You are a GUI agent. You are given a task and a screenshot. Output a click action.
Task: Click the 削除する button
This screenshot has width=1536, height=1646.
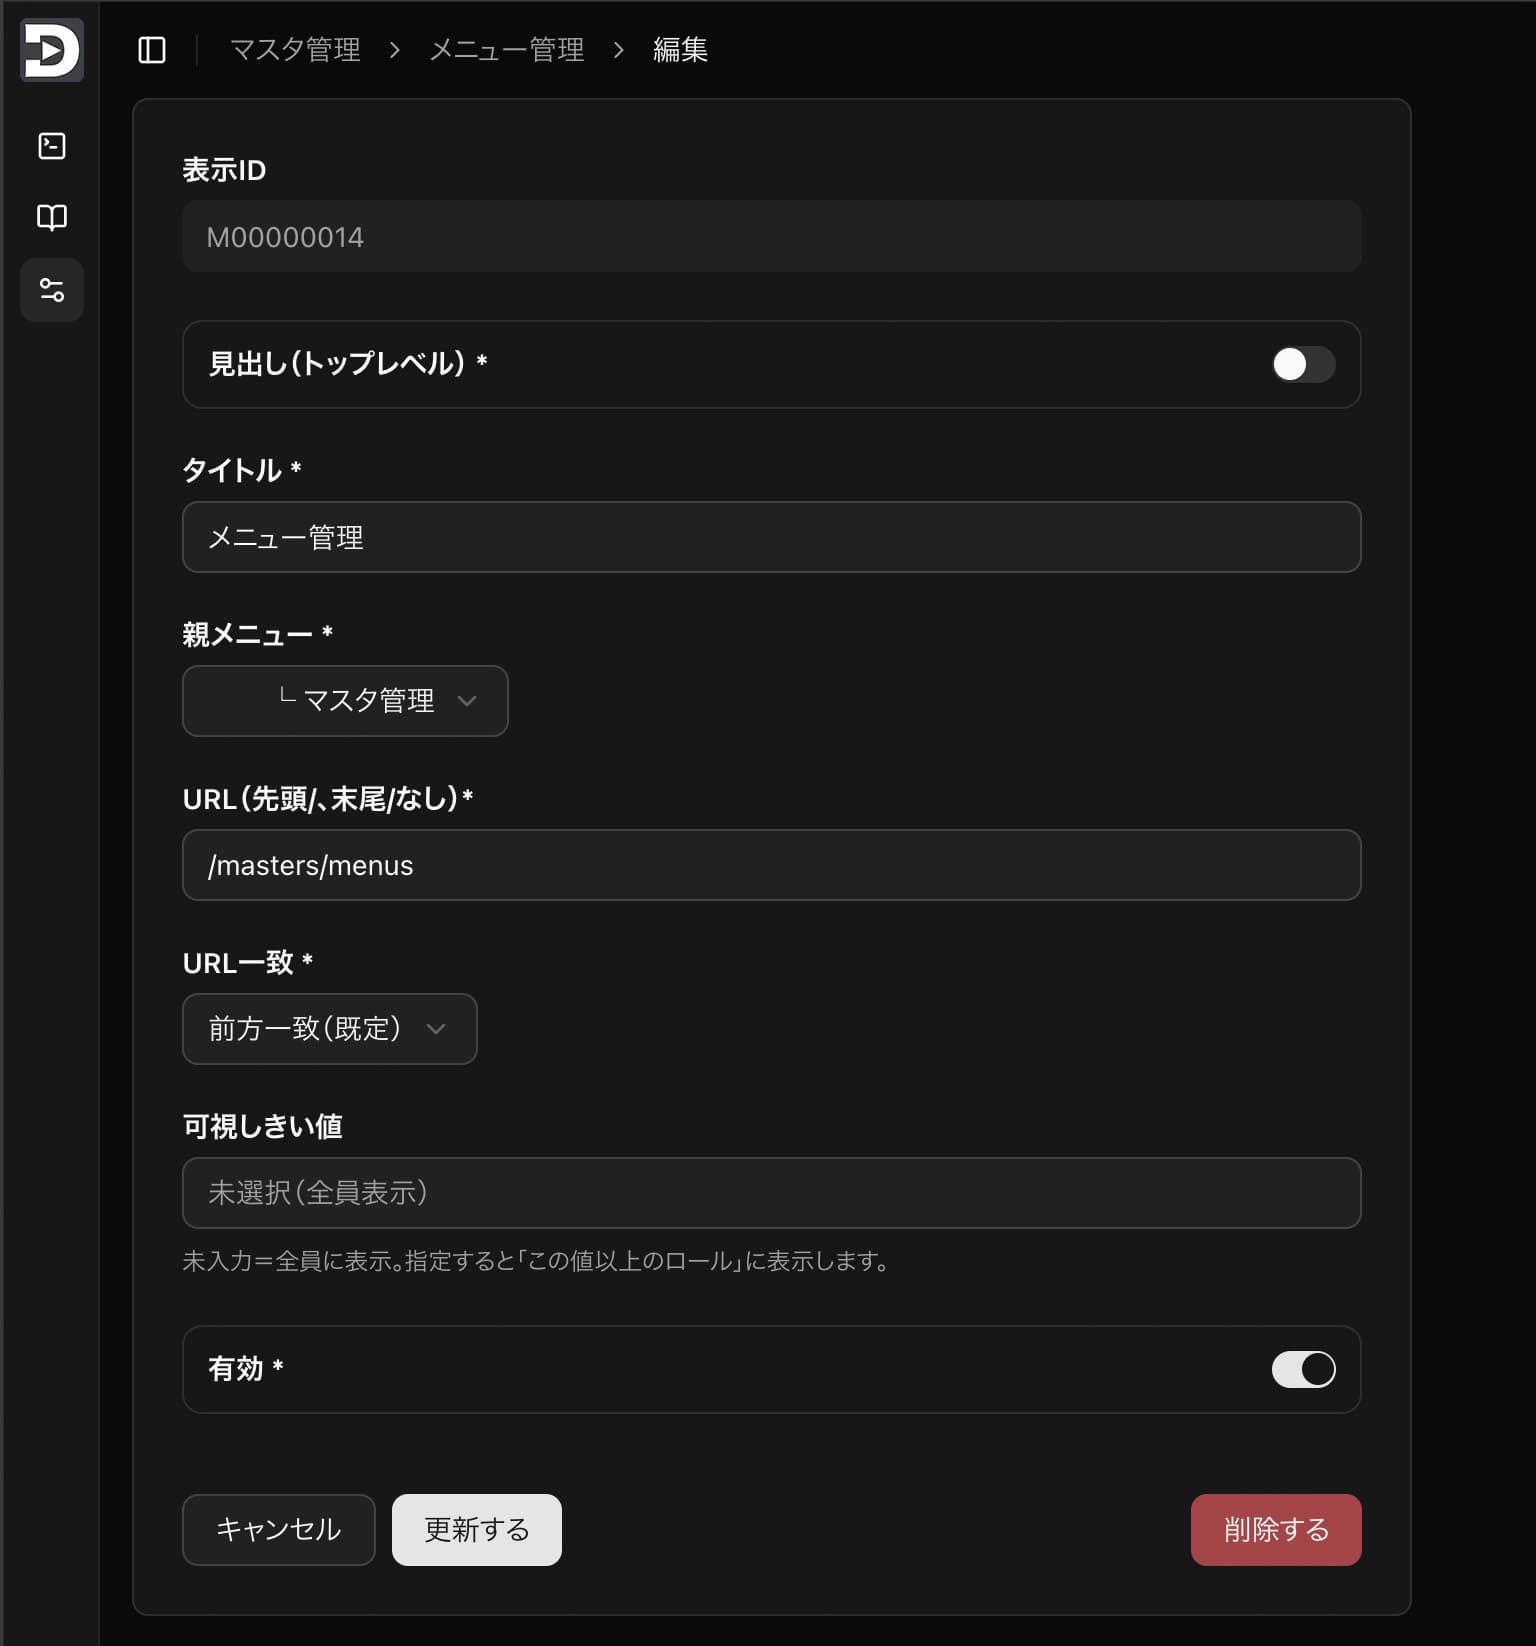[x=1276, y=1530]
